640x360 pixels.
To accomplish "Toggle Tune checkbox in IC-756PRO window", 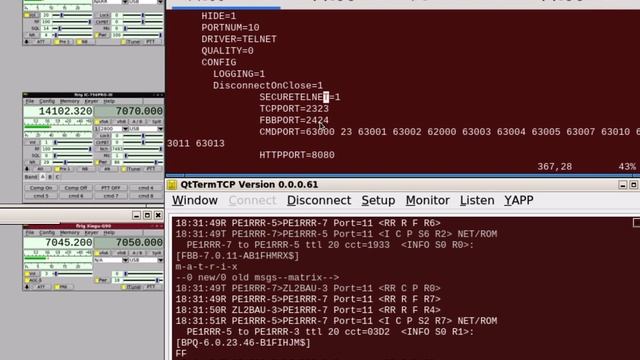I will click(x=131, y=169).
